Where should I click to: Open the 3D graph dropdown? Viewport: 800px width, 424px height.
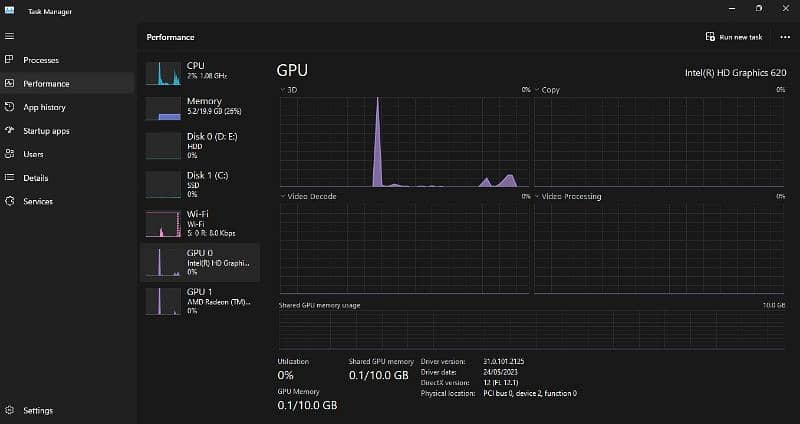283,90
